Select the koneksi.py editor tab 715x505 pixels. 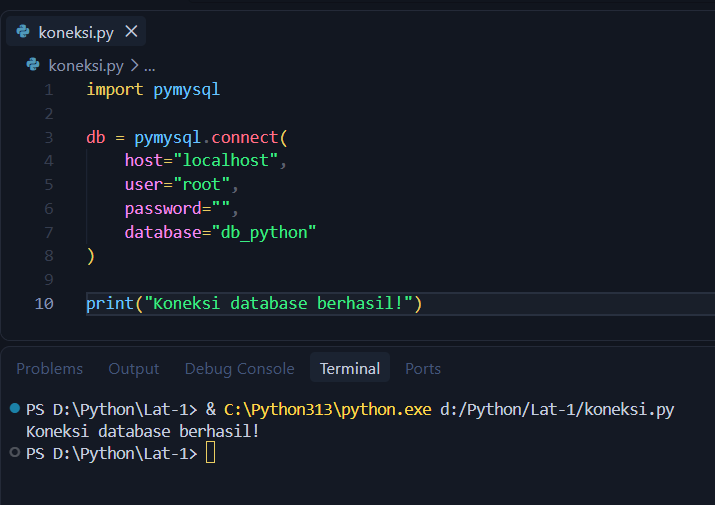[x=76, y=31]
